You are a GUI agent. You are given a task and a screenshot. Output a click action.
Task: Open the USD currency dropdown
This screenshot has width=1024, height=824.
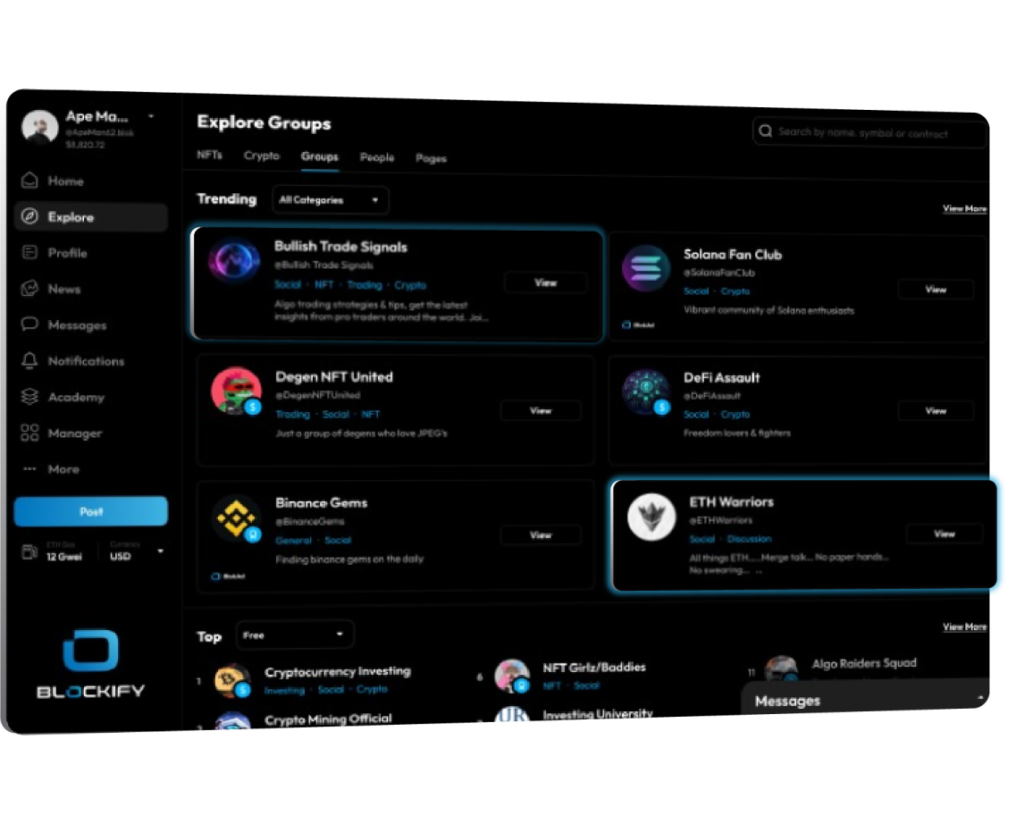(x=137, y=553)
